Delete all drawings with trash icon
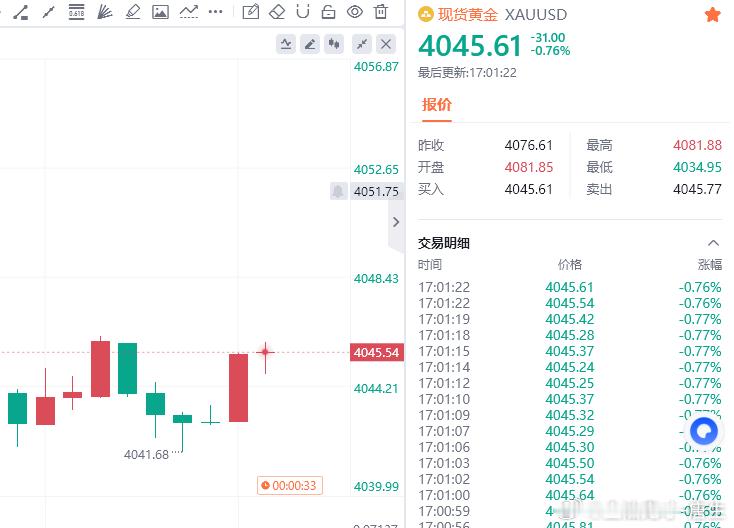734x528 pixels. [x=381, y=12]
